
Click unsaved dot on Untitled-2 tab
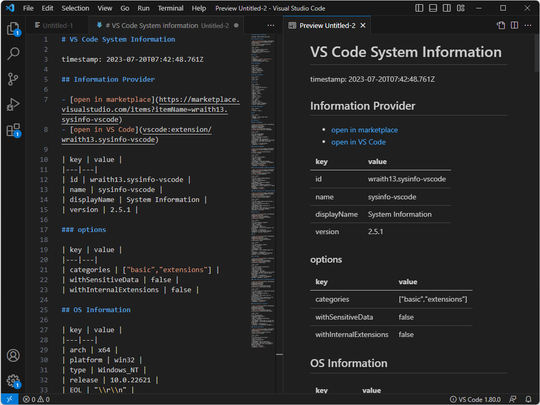point(236,25)
